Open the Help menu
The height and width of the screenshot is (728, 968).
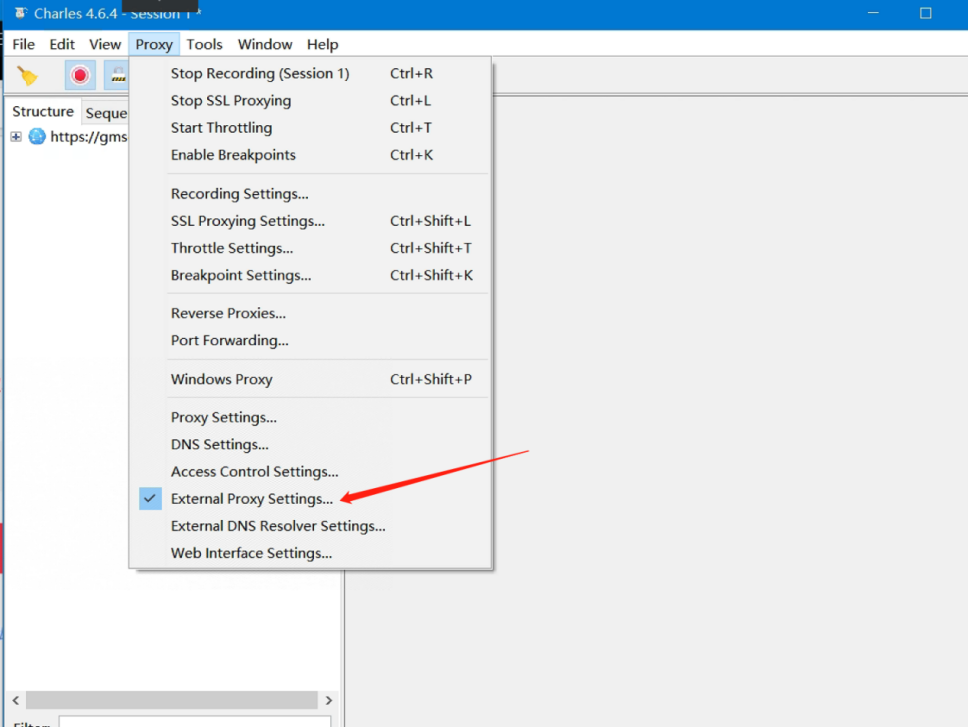click(322, 44)
